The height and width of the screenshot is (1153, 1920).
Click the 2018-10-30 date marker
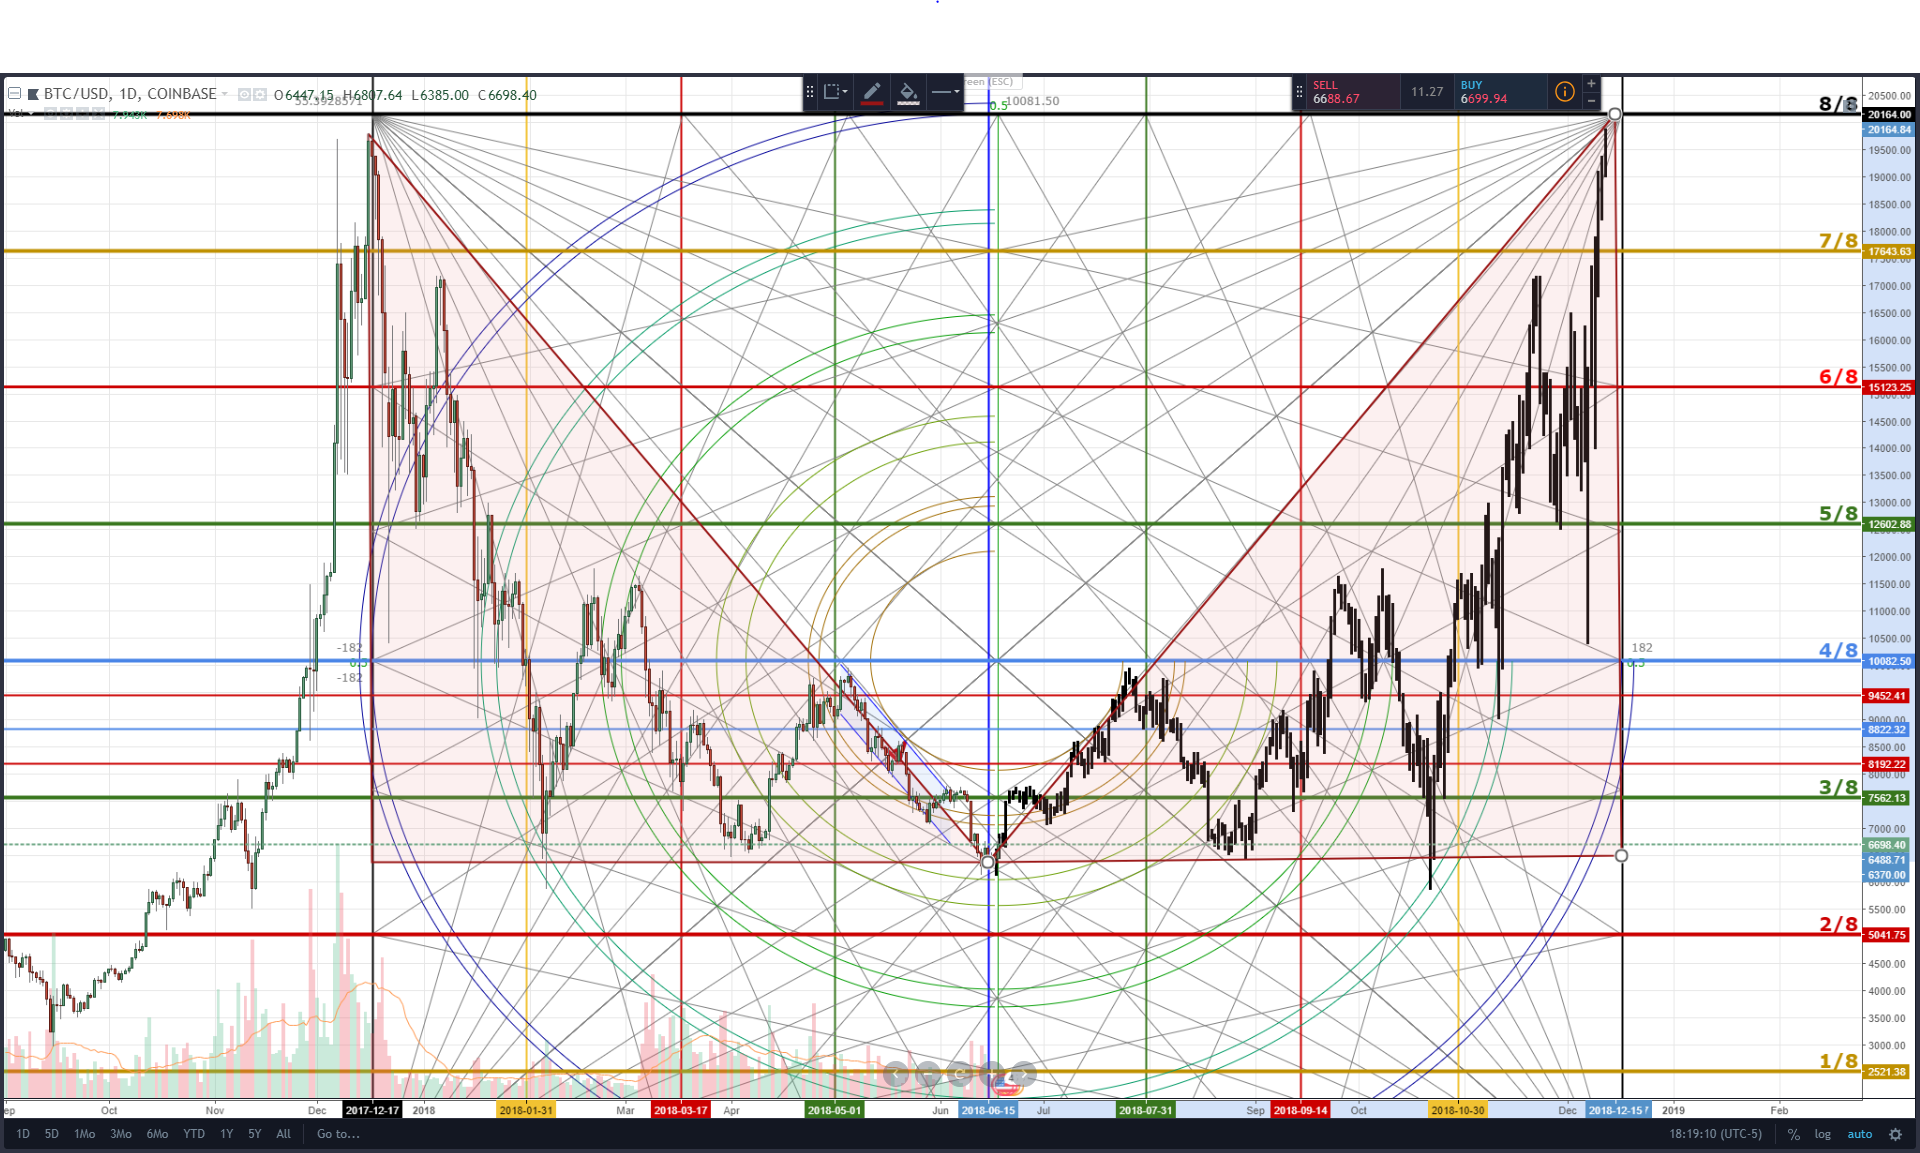1458,1110
